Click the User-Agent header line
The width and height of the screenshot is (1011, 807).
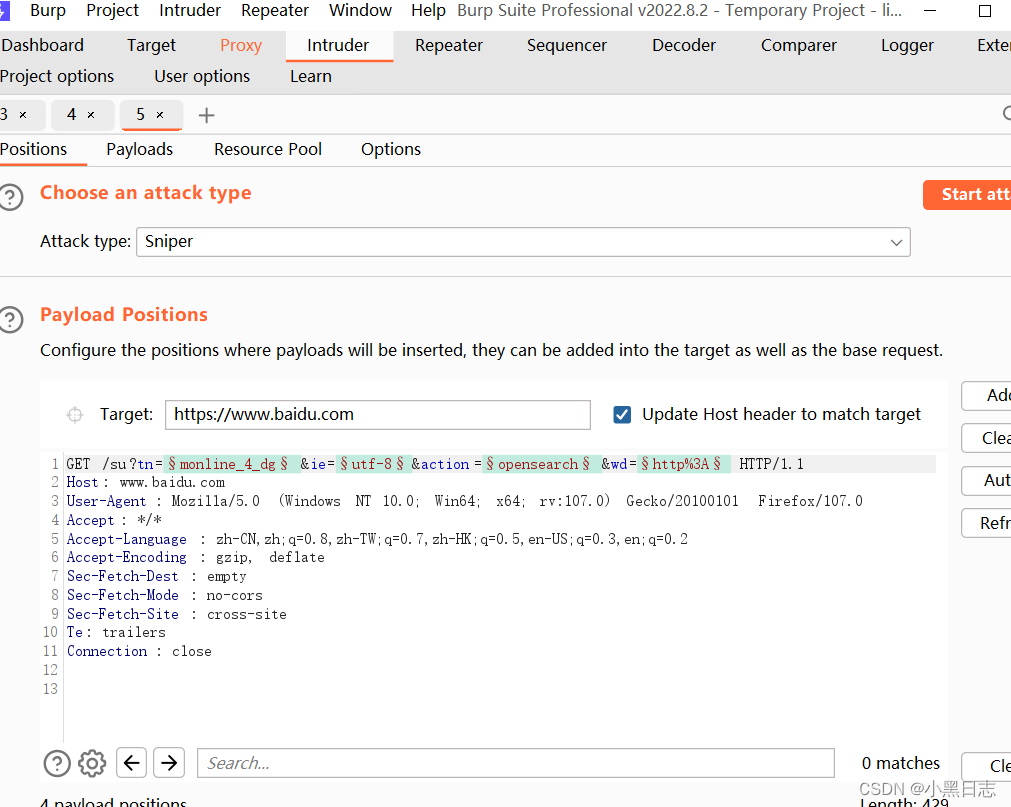pos(464,501)
